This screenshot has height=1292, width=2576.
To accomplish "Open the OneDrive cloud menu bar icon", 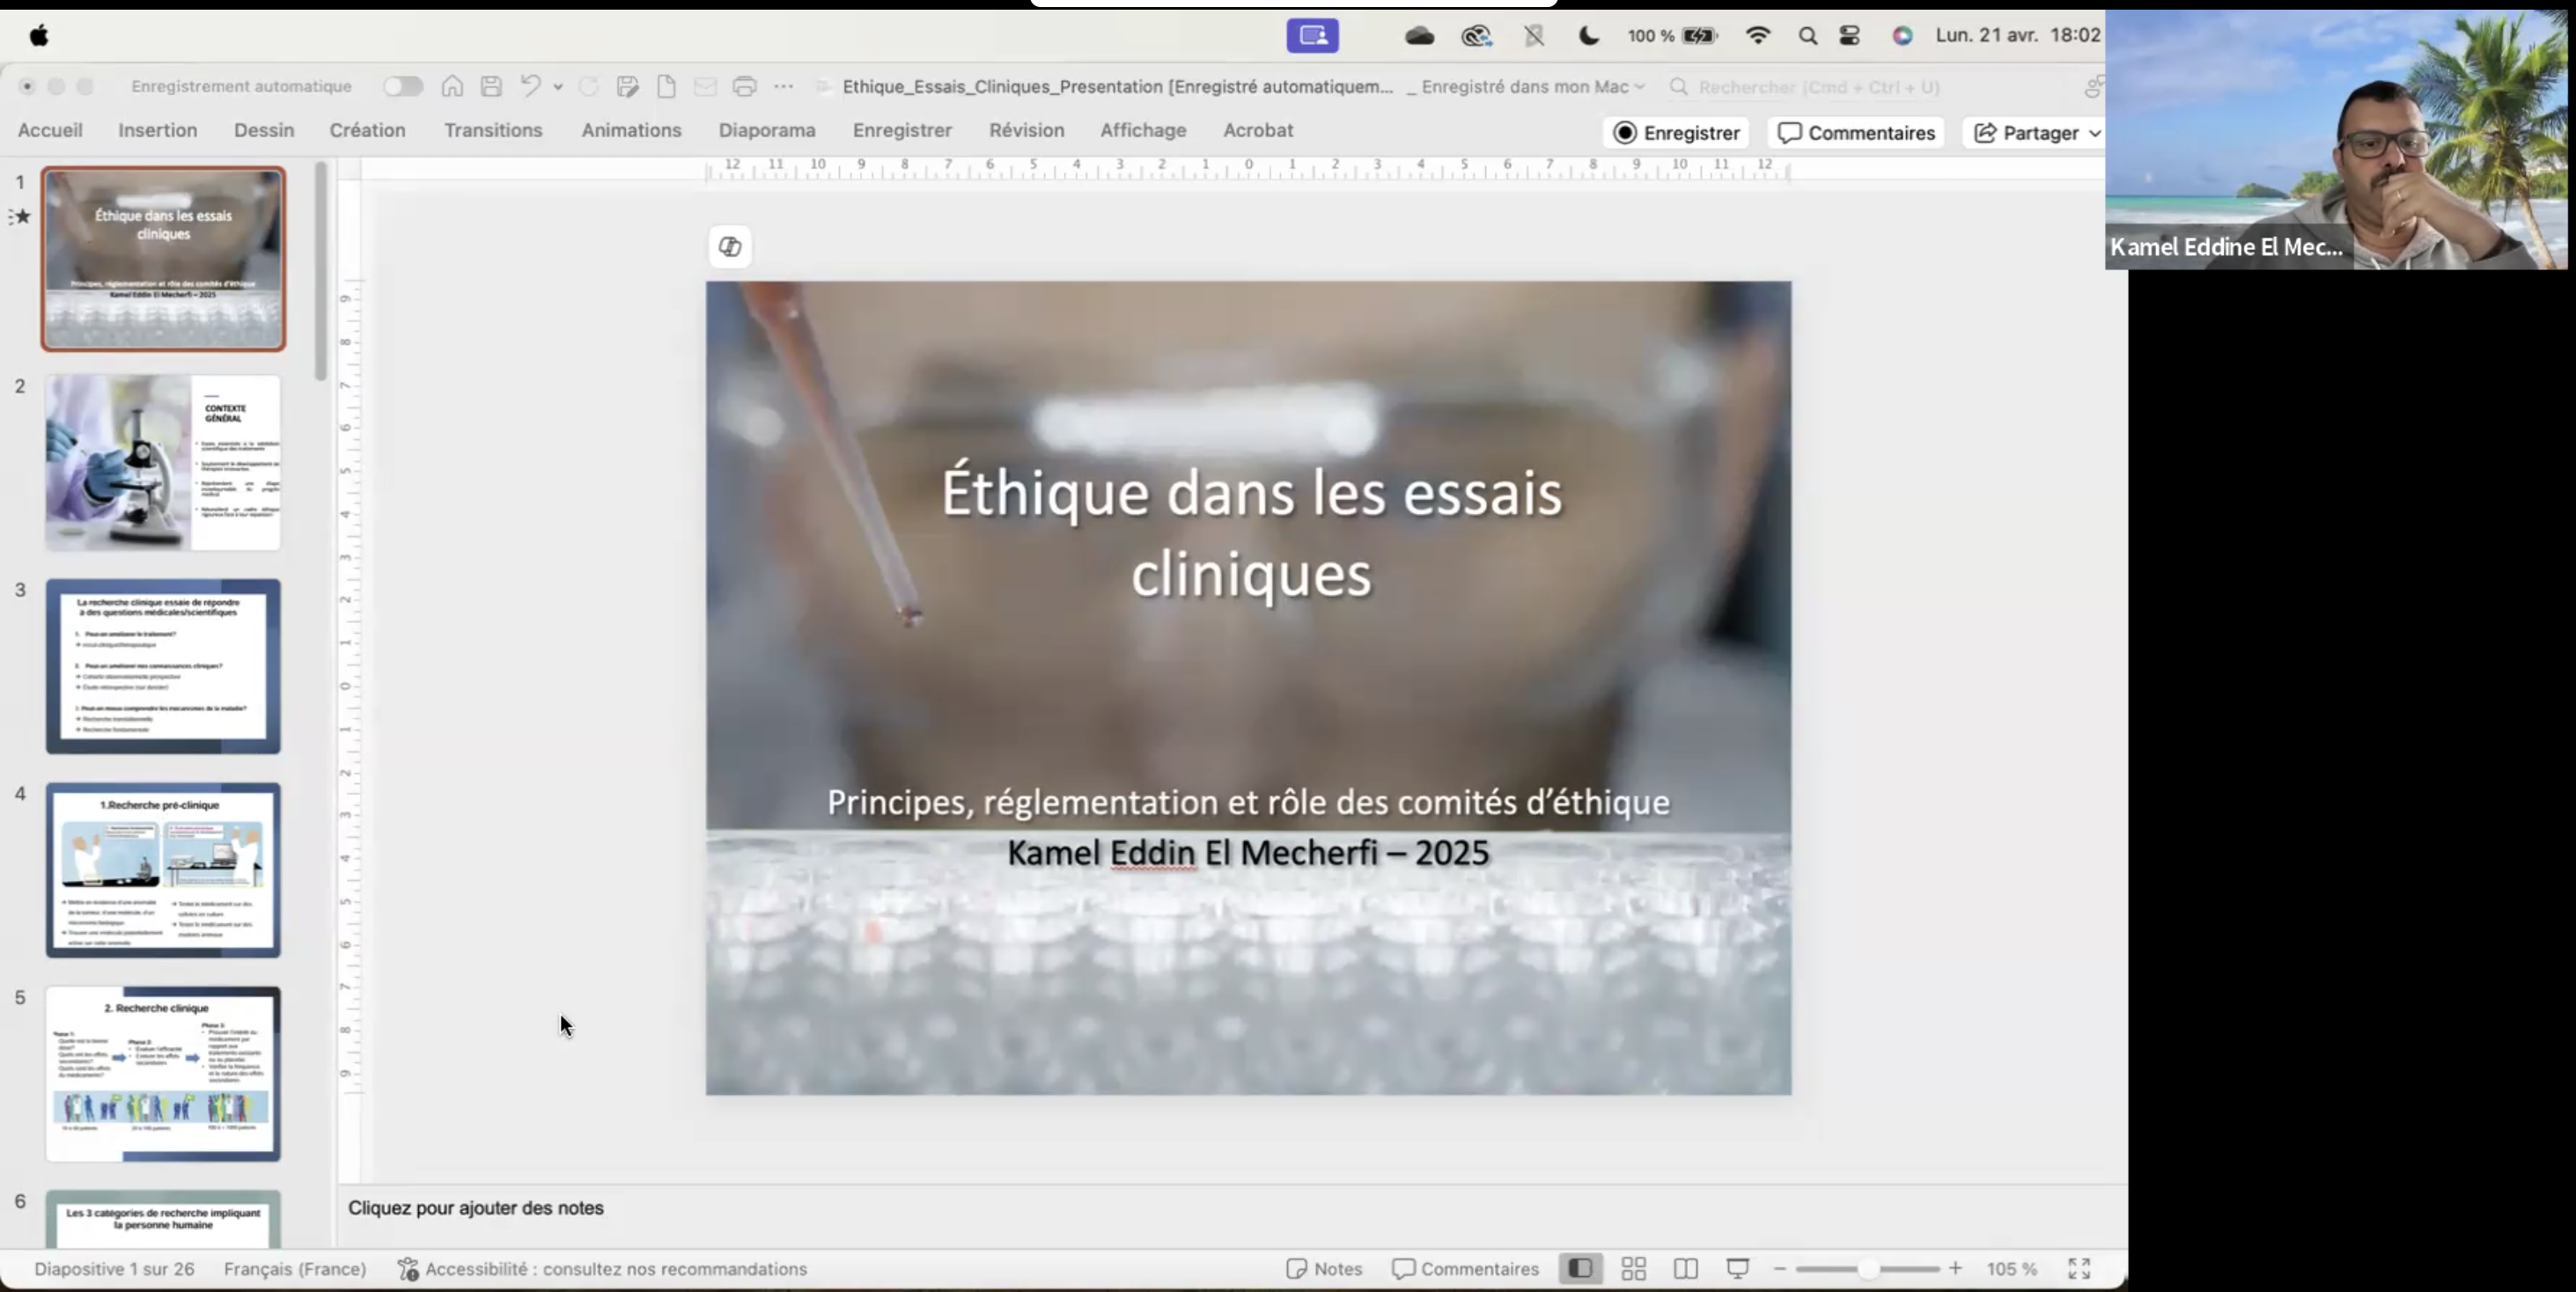I will pyautogui.click(x=1419, y=36).
